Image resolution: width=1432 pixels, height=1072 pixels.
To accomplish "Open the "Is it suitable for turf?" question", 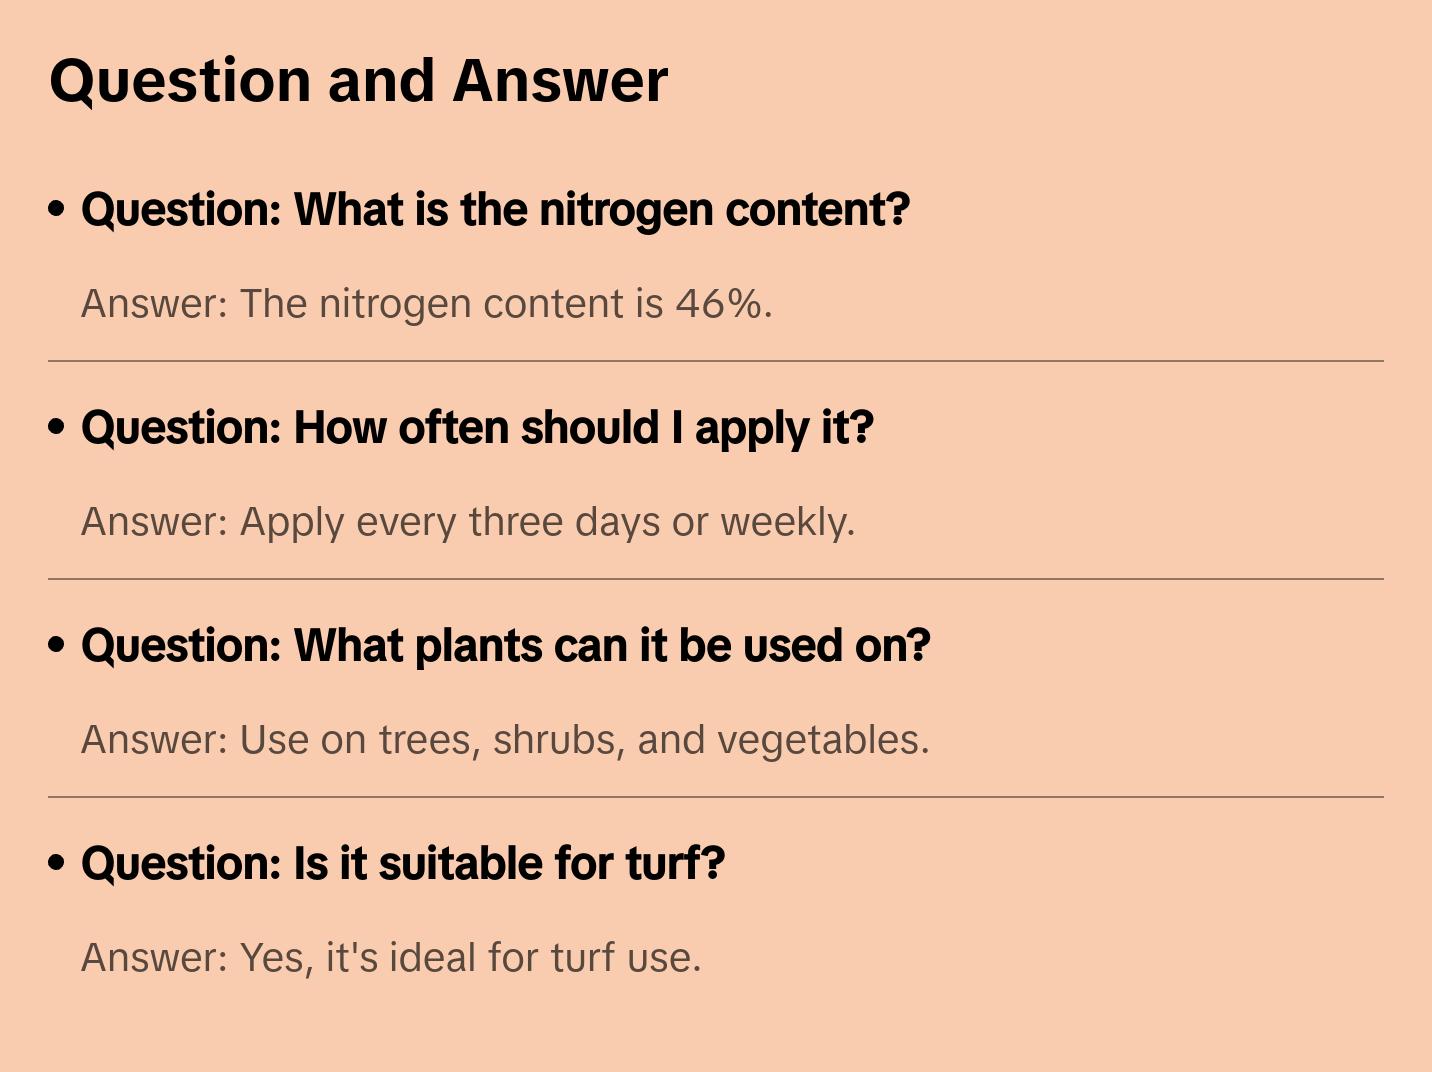I will pos(402,864).
